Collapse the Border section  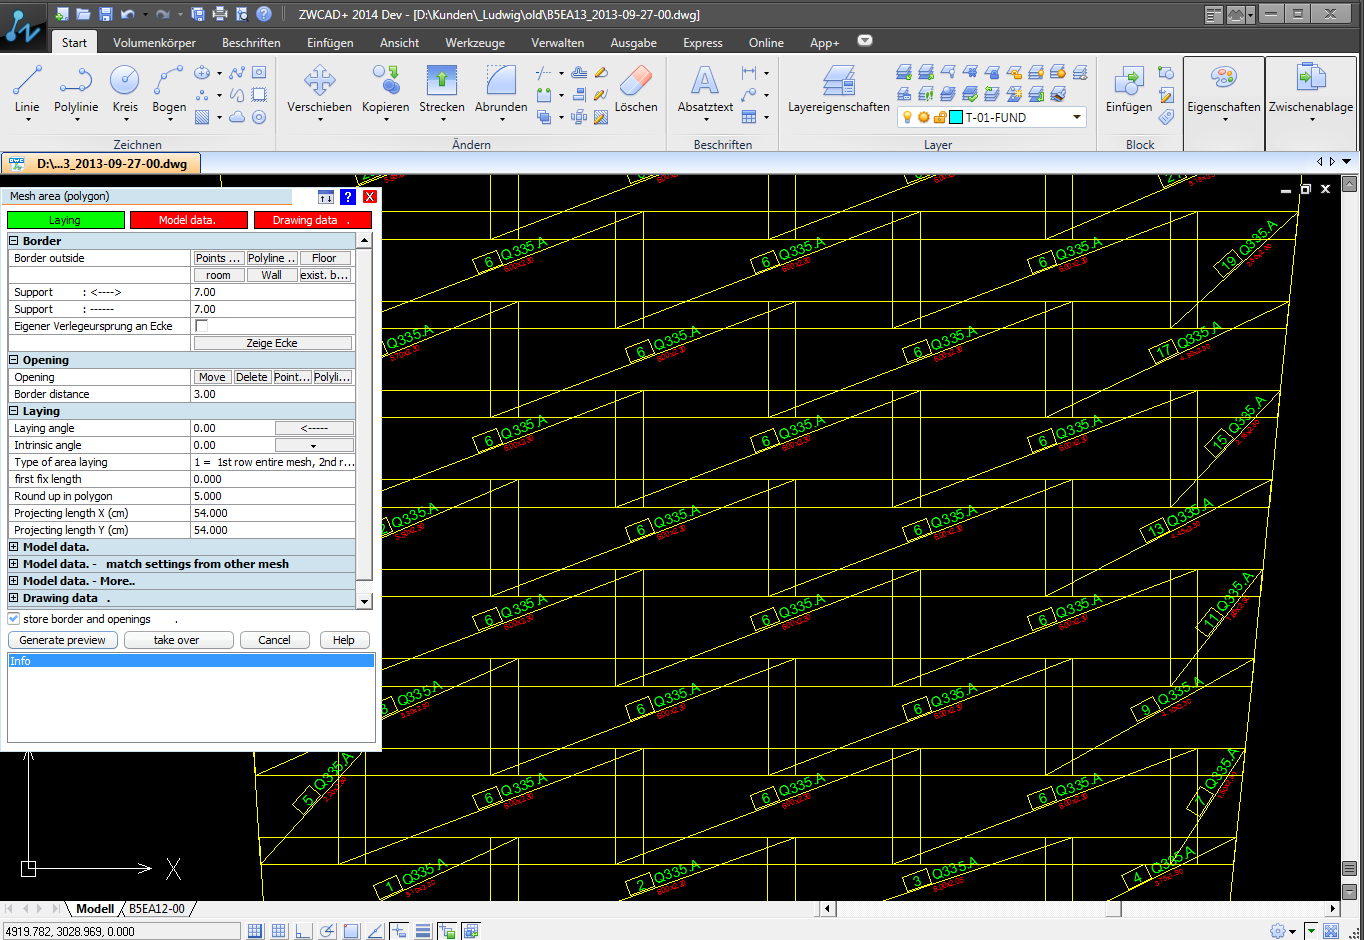[x=14, y=241]
